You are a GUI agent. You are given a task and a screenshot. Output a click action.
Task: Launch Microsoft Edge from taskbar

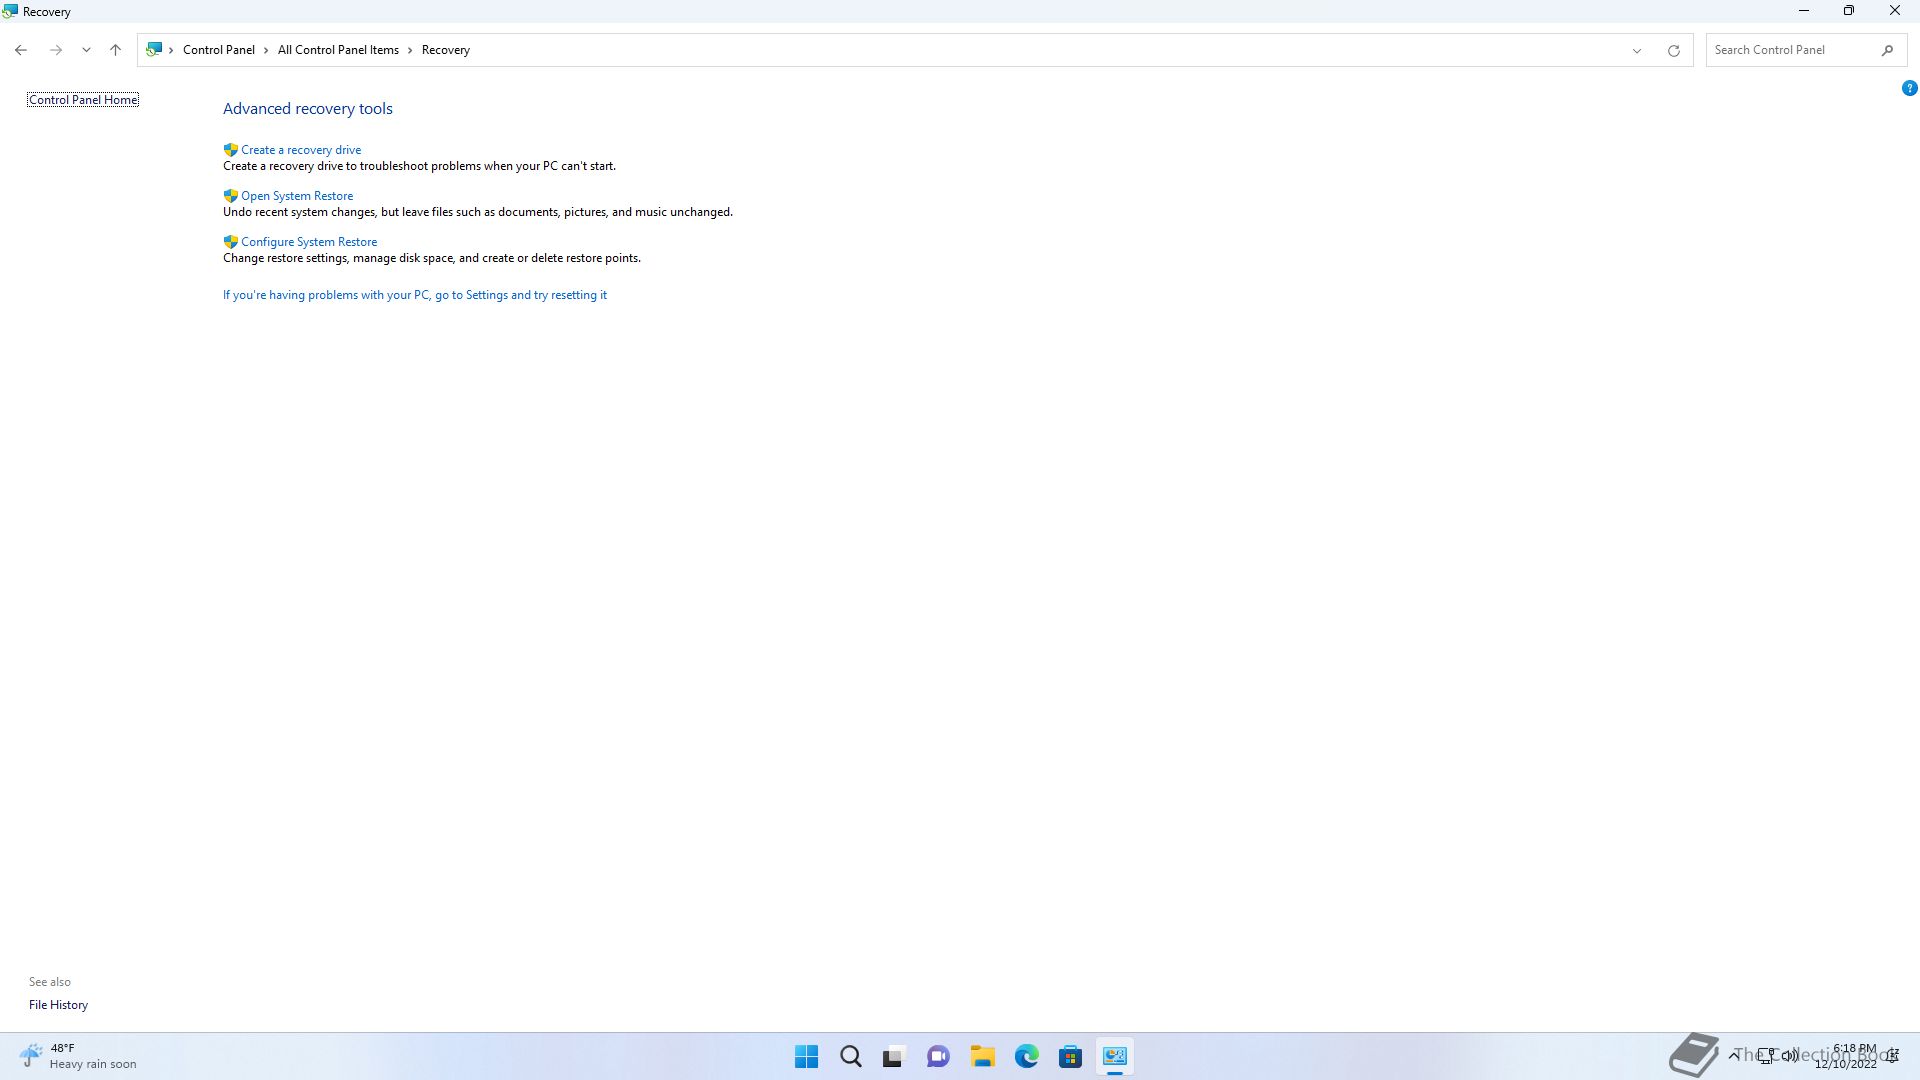pyautogui.click(x=1026, y=1056)
